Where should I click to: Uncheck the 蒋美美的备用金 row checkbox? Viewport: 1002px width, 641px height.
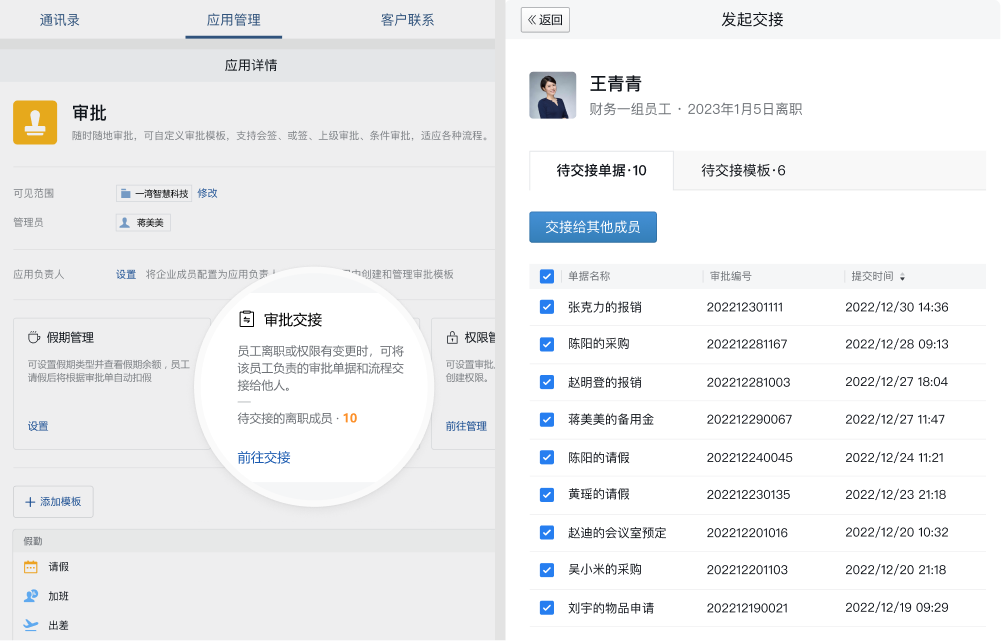pyautogui.click(x=546, y=419)
